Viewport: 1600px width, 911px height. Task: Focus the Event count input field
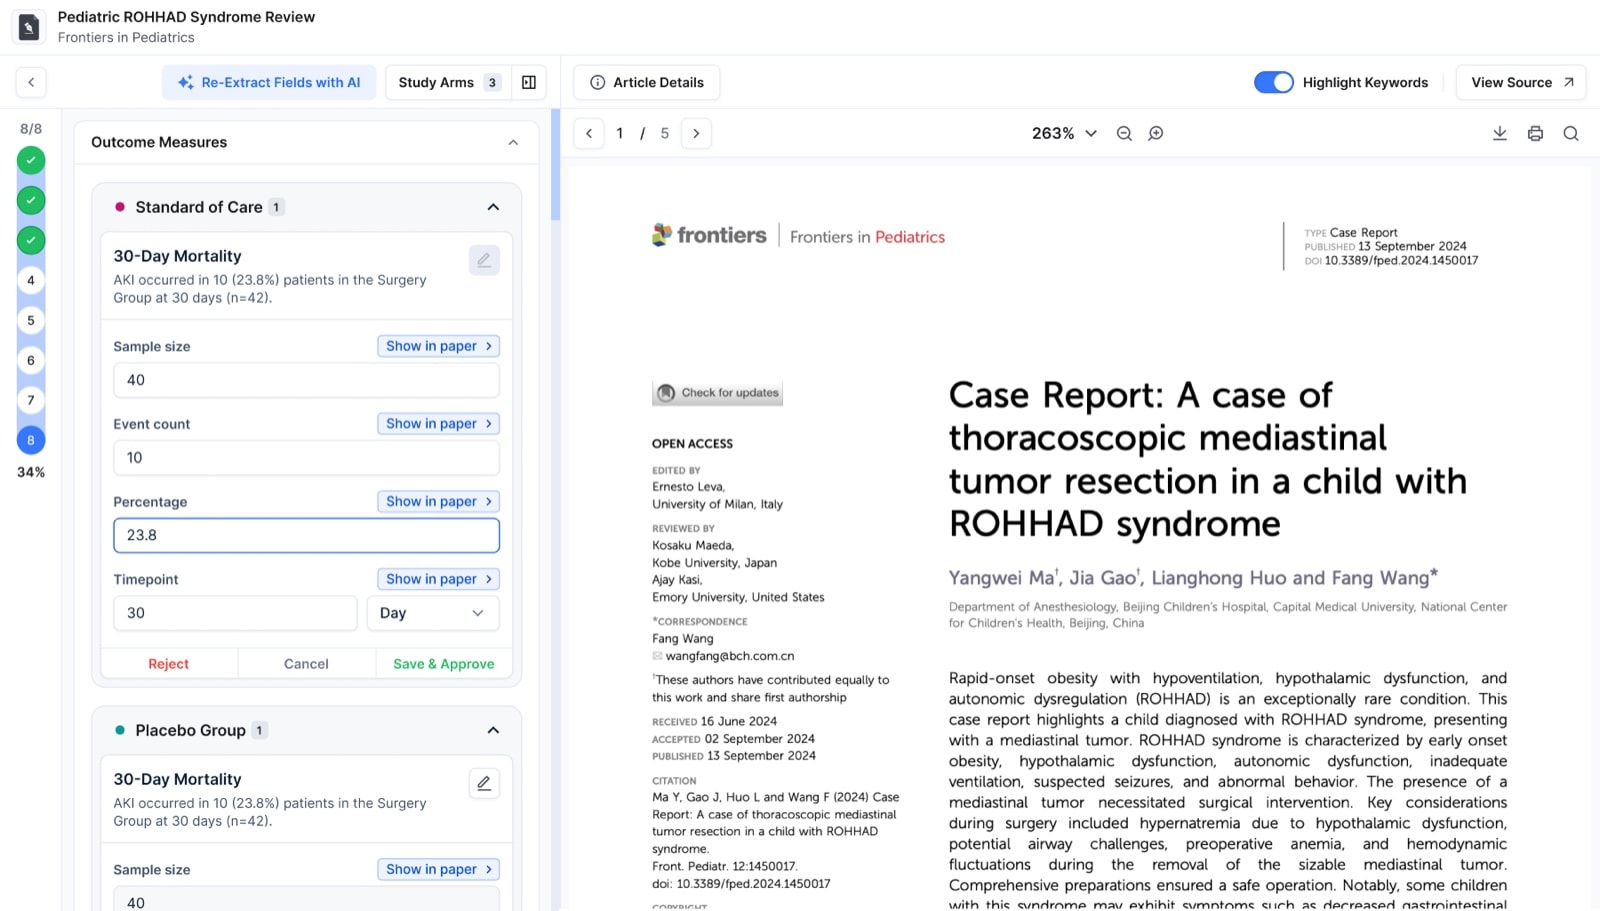pos(306,458)
